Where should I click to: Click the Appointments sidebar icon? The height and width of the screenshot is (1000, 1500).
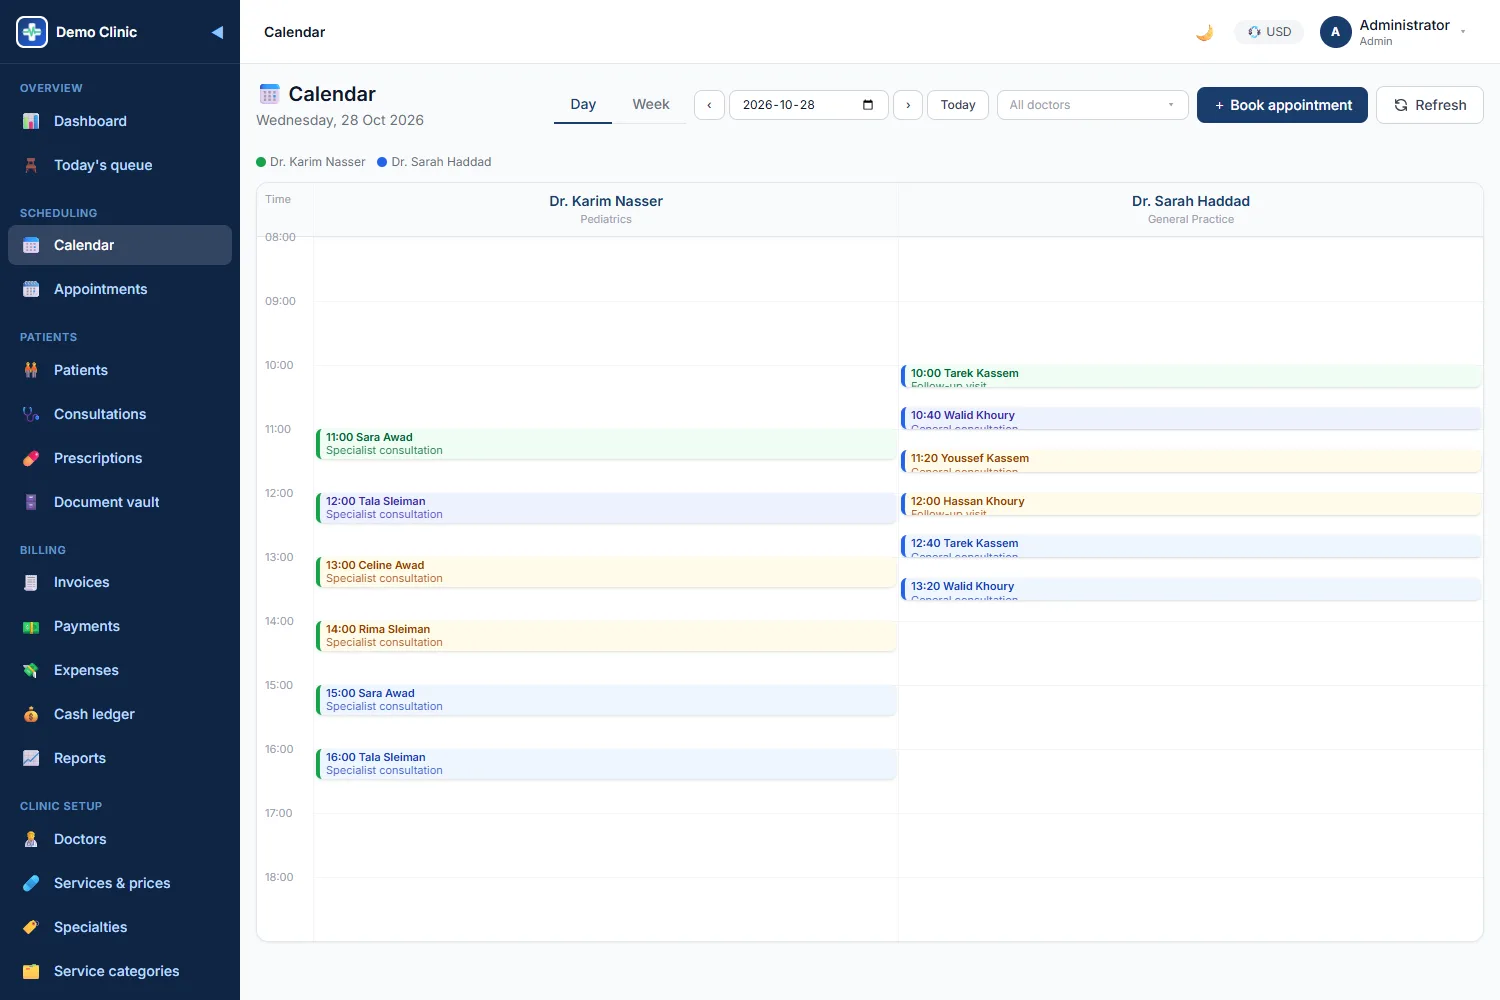[x=31, y=289]
